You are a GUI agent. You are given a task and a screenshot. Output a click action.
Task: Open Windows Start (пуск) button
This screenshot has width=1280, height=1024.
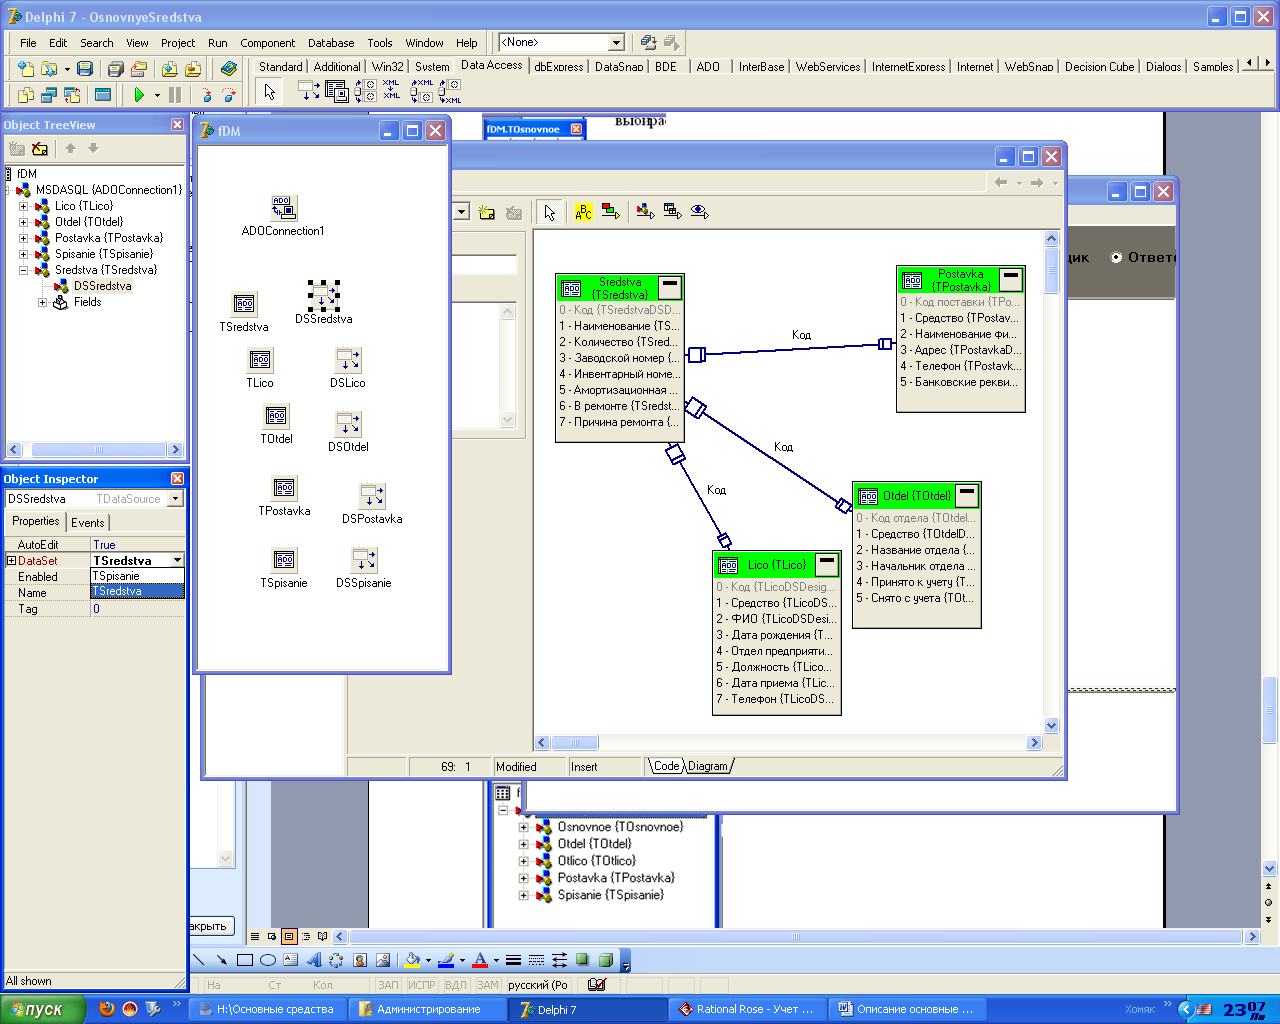[x=42, y=1010]
